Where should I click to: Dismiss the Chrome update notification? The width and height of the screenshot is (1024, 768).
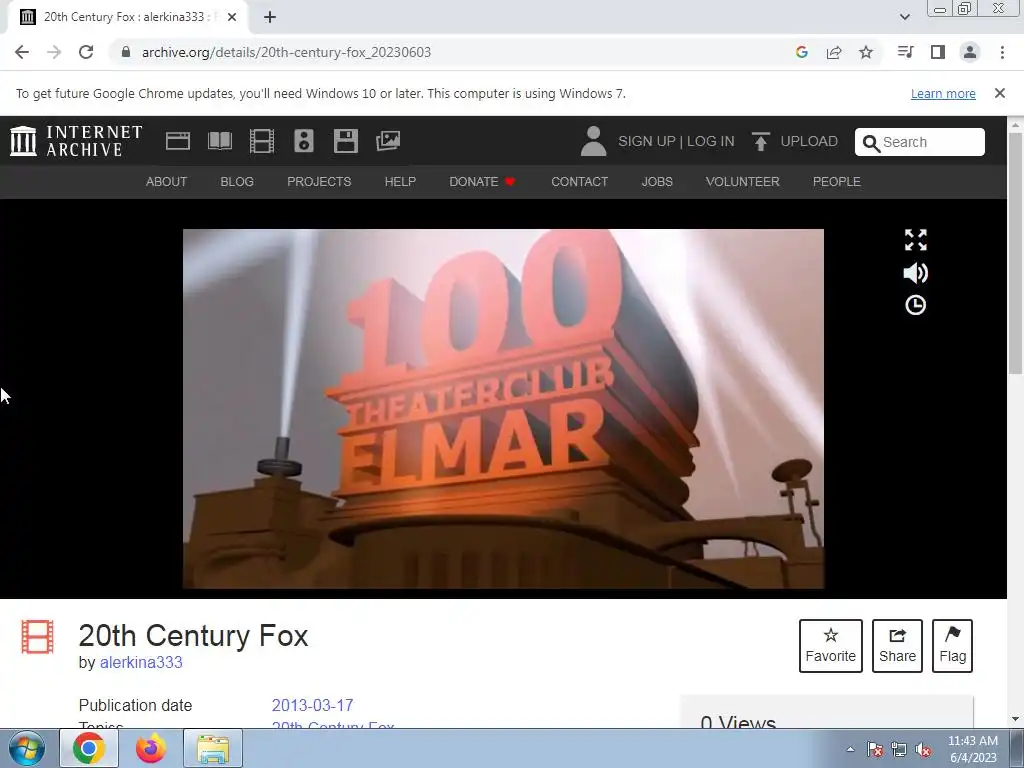coord(1000,93)
